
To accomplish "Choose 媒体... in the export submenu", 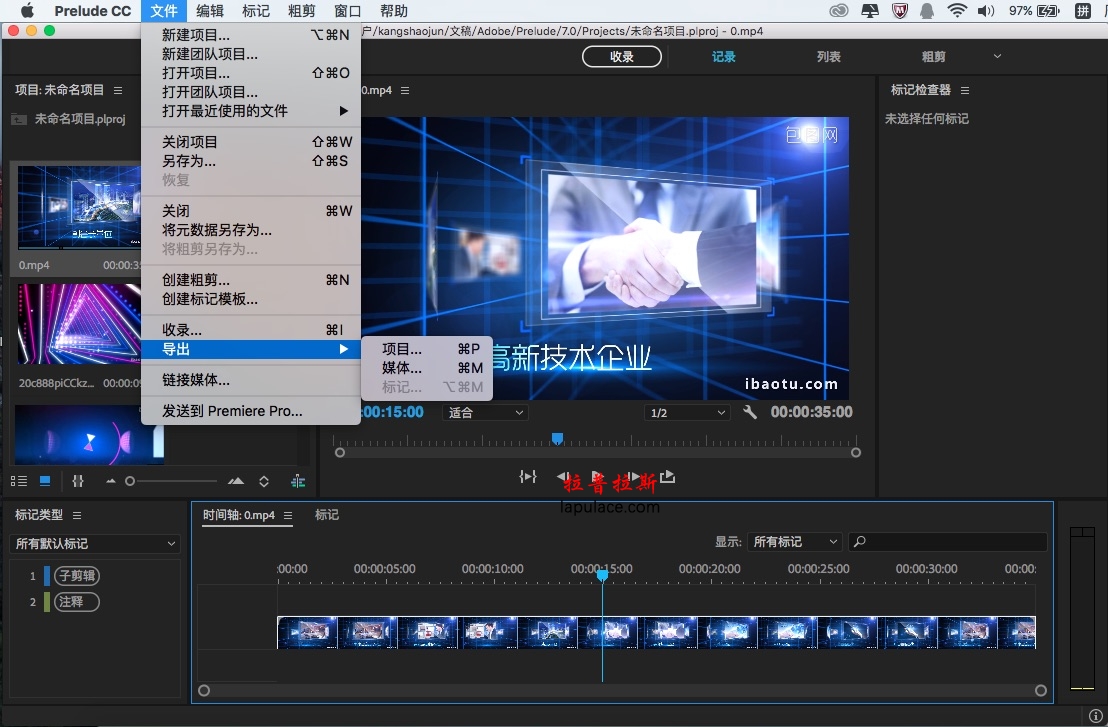I will (x=427, y=368).
